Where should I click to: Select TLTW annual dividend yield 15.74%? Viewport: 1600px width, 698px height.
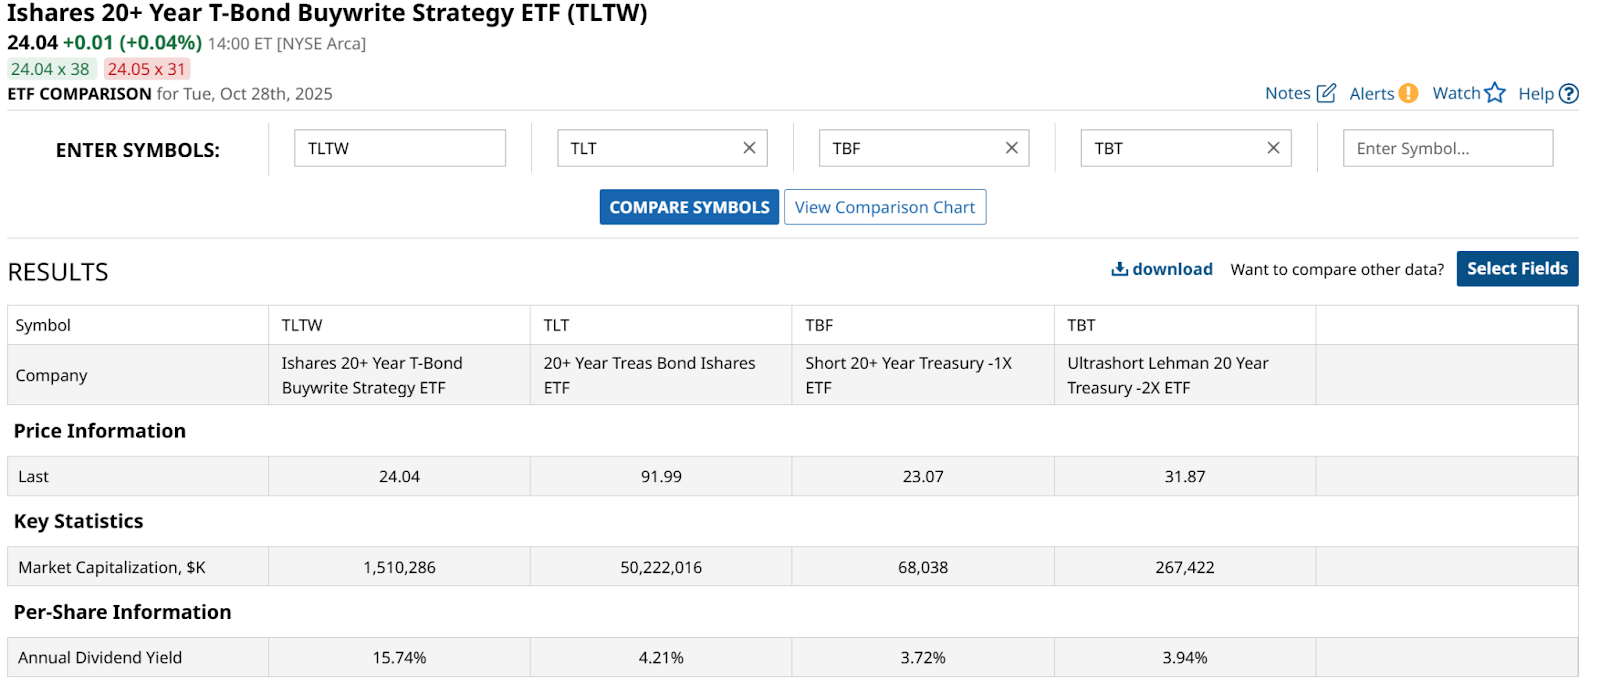pos(399,658)
